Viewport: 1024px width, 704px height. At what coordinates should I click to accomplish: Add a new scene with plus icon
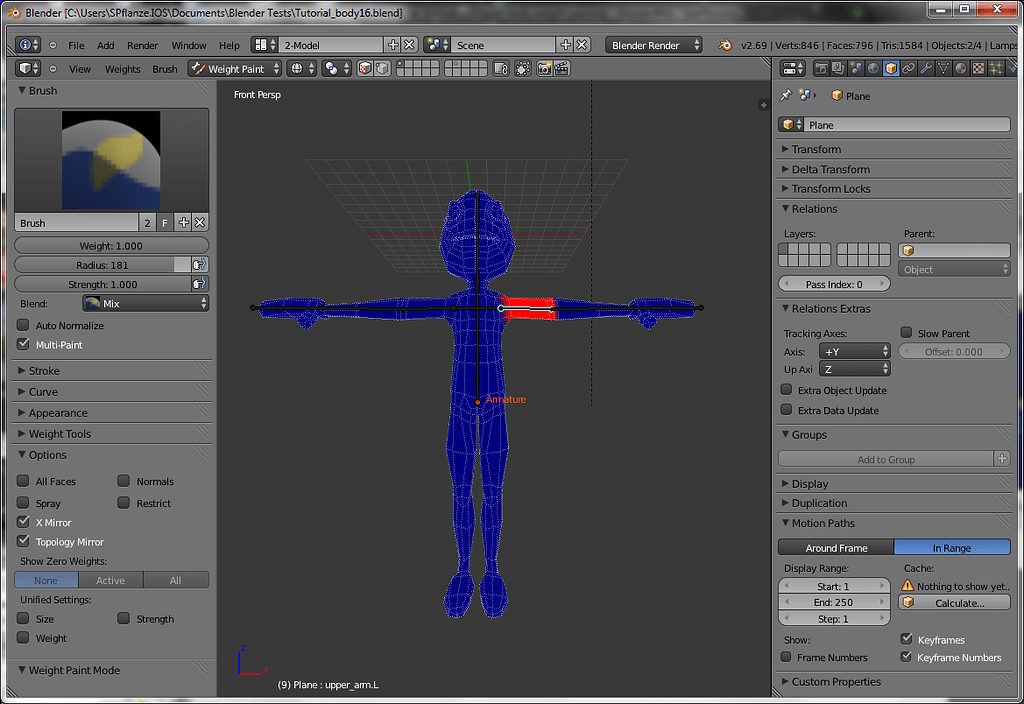[x=566, y=45]
